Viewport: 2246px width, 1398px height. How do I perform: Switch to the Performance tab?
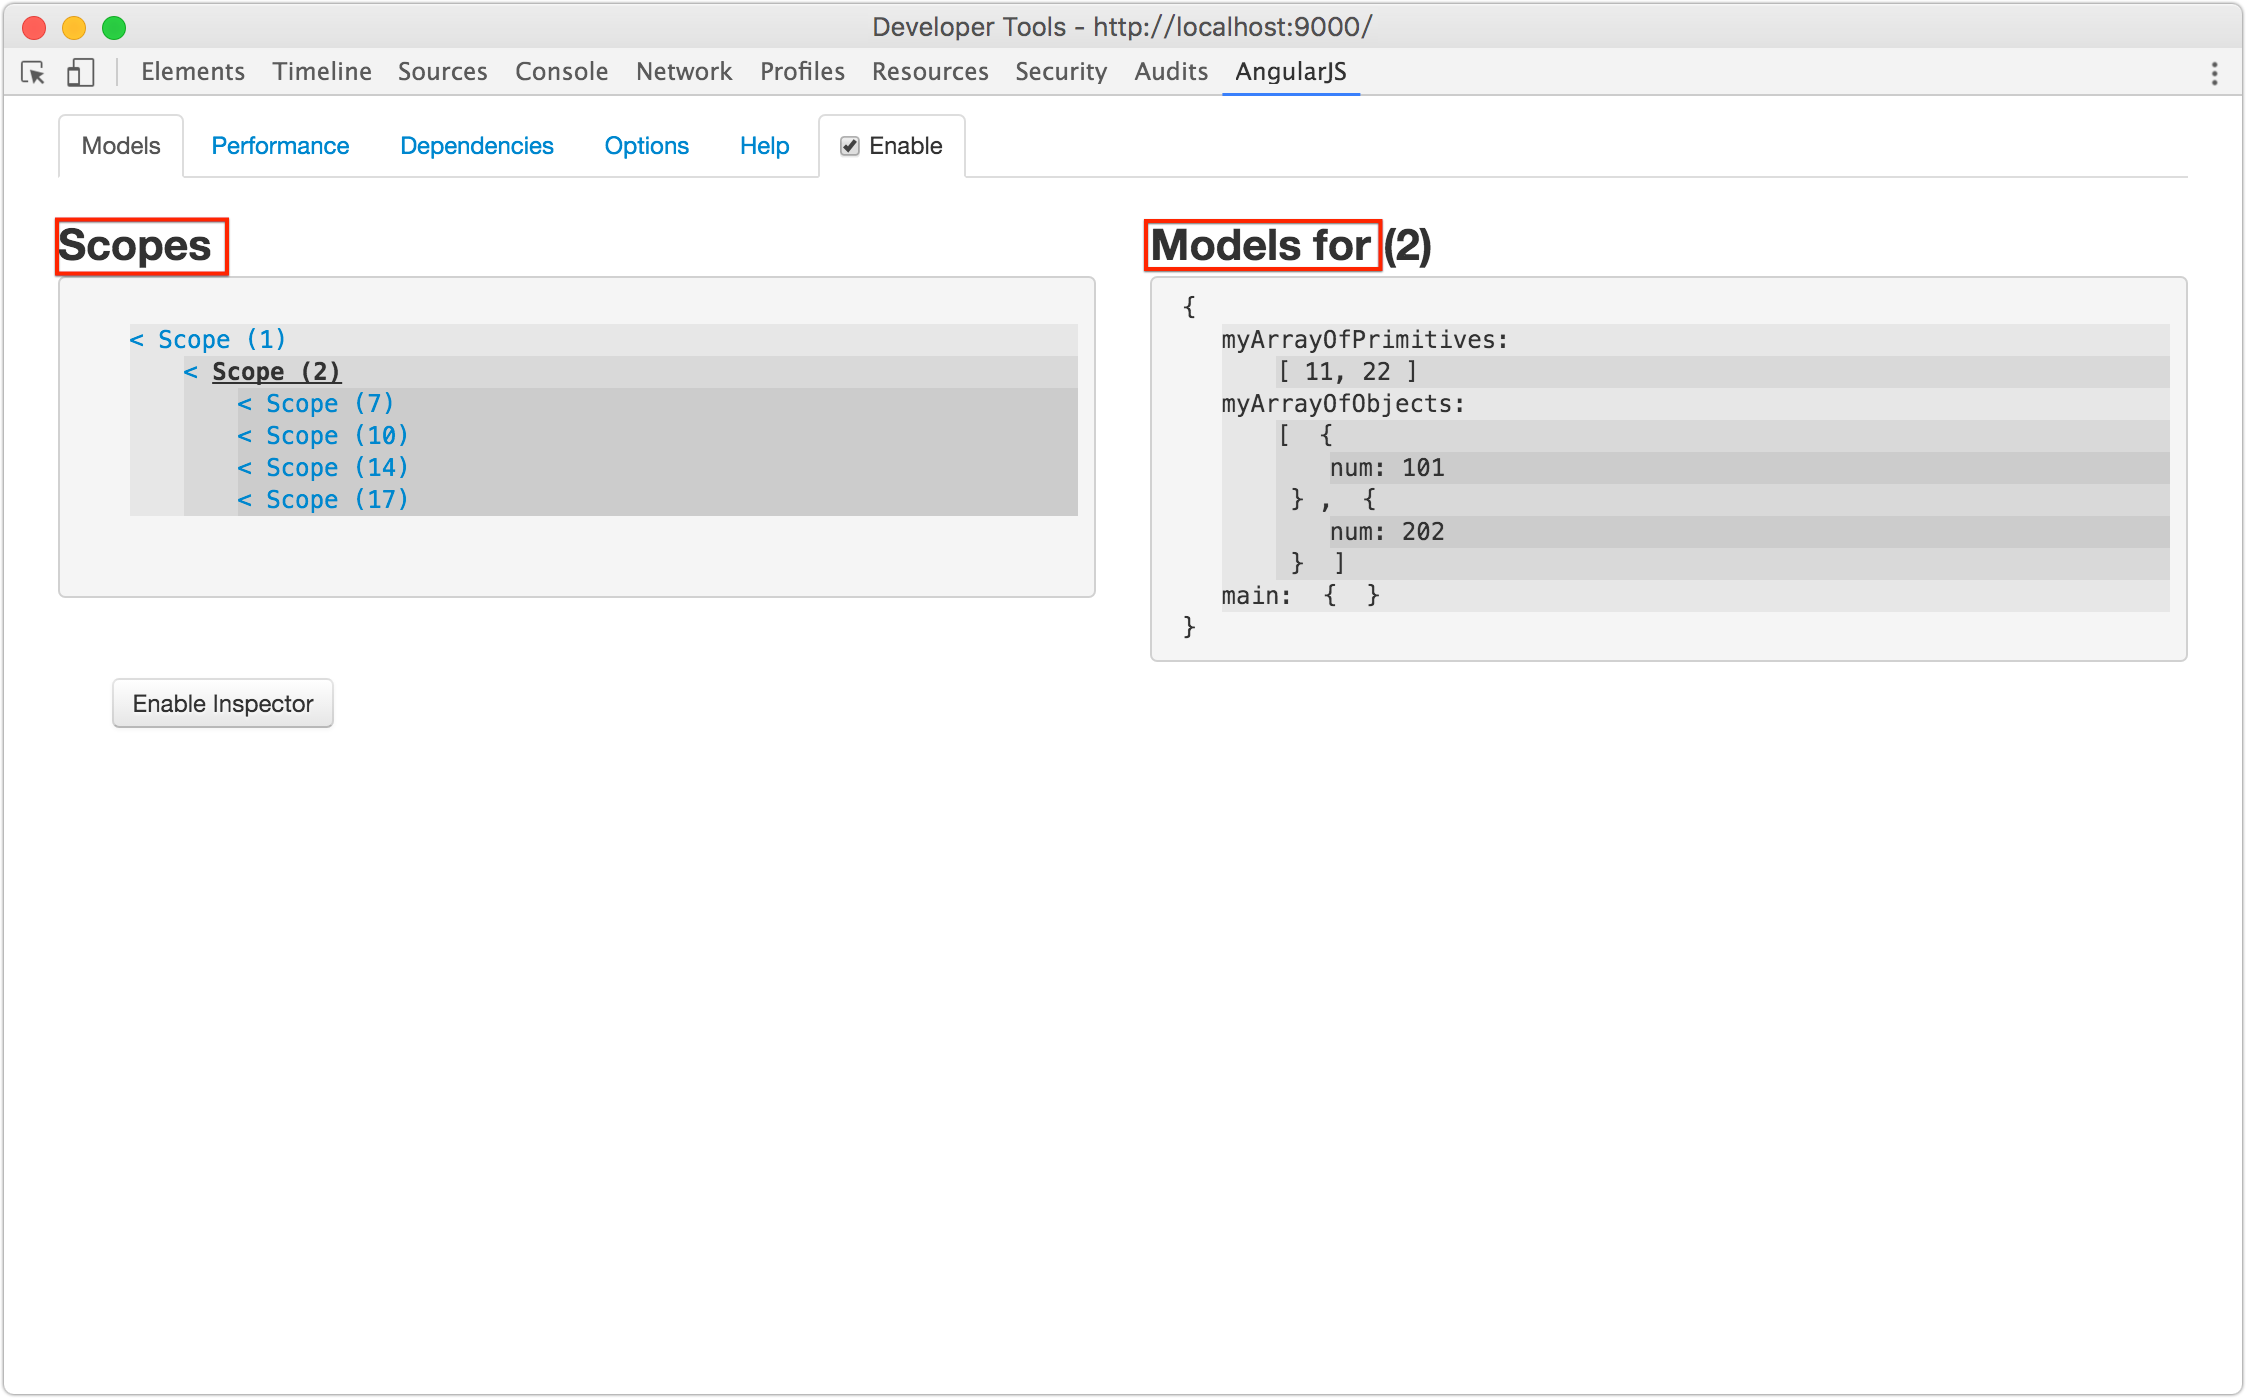point(280,145)
